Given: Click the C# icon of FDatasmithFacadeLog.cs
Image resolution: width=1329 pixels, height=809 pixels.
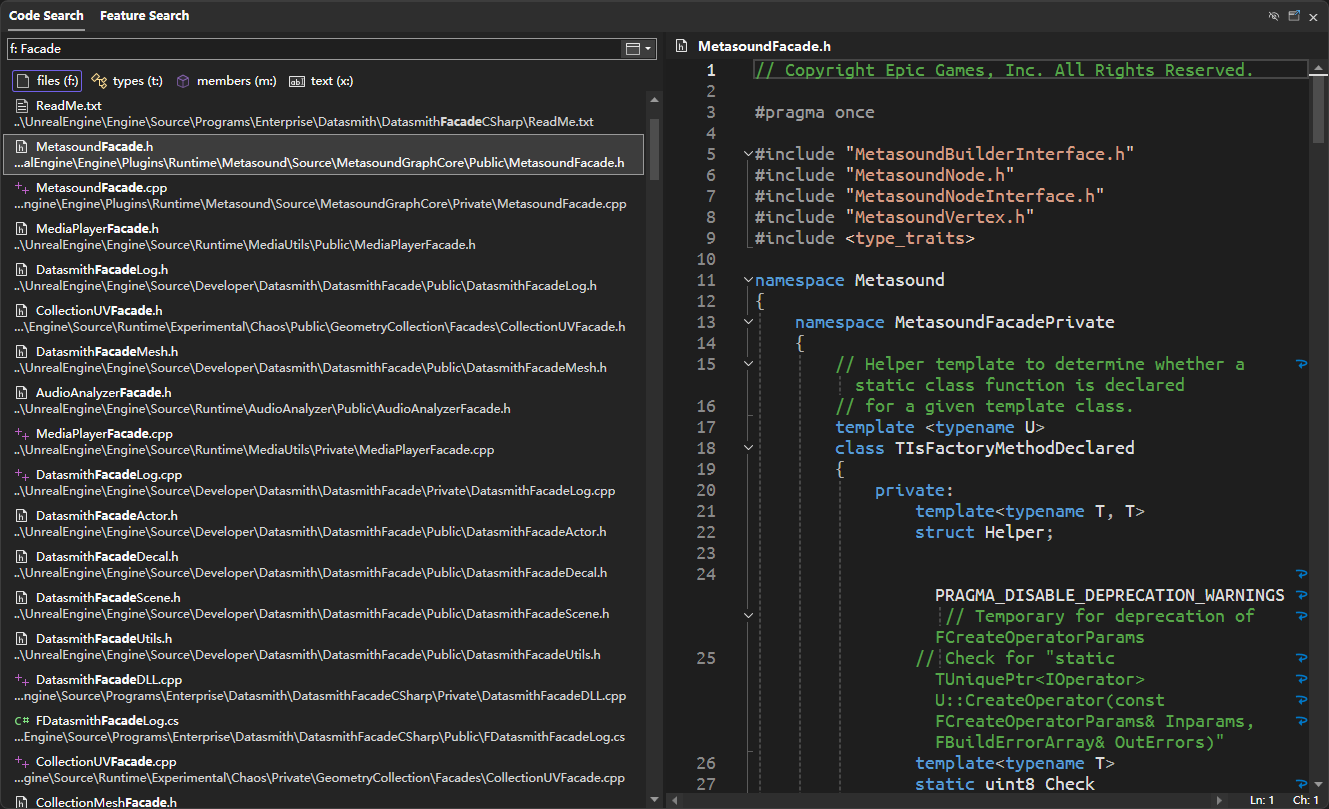Looking at the screenshot, I should point(21,720).
